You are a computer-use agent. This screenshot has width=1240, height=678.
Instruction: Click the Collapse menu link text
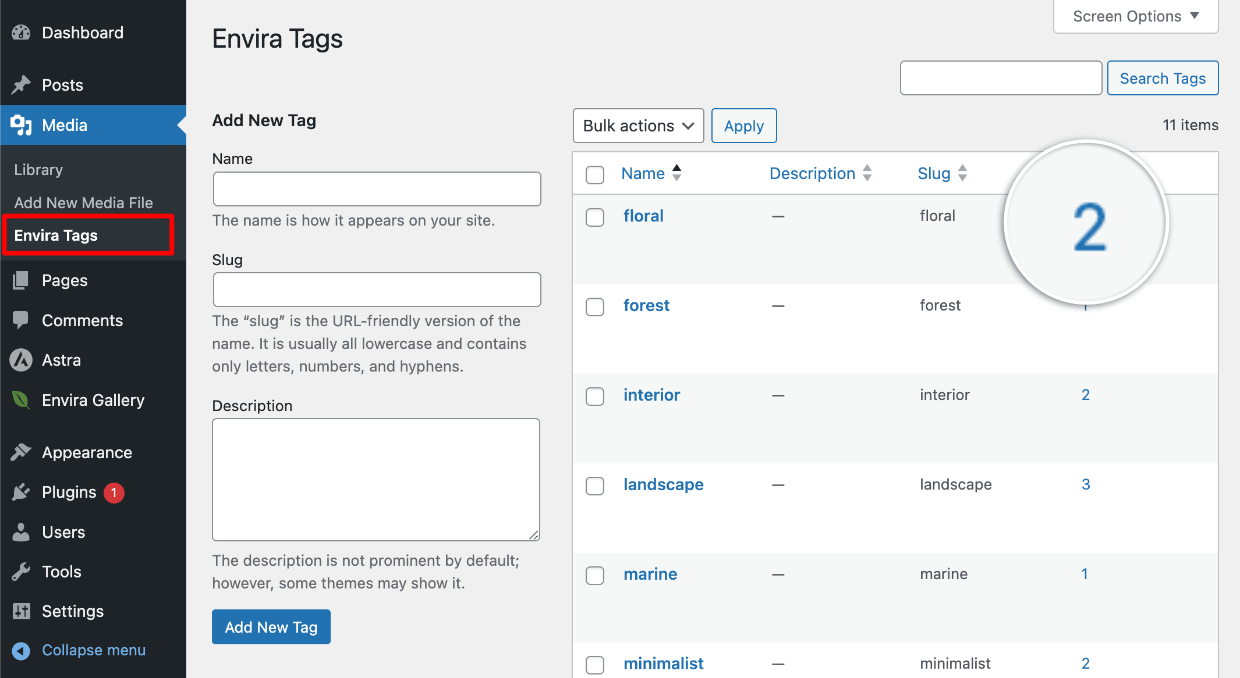pyautogui.click(x=94, y=650)
